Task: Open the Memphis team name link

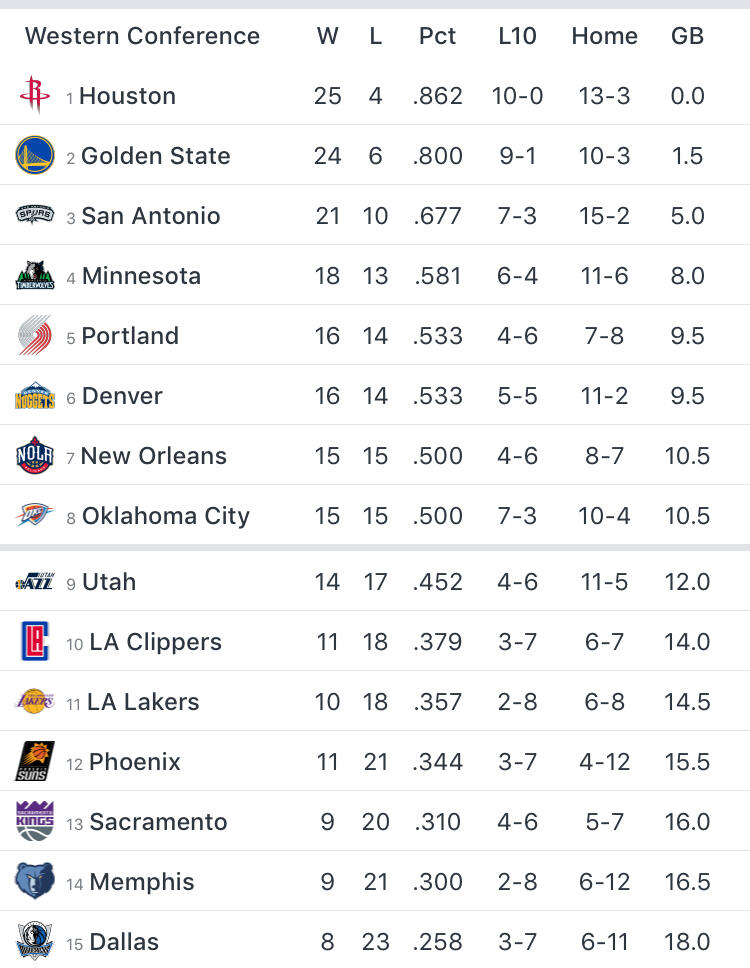Action: (x=141, y=882)
